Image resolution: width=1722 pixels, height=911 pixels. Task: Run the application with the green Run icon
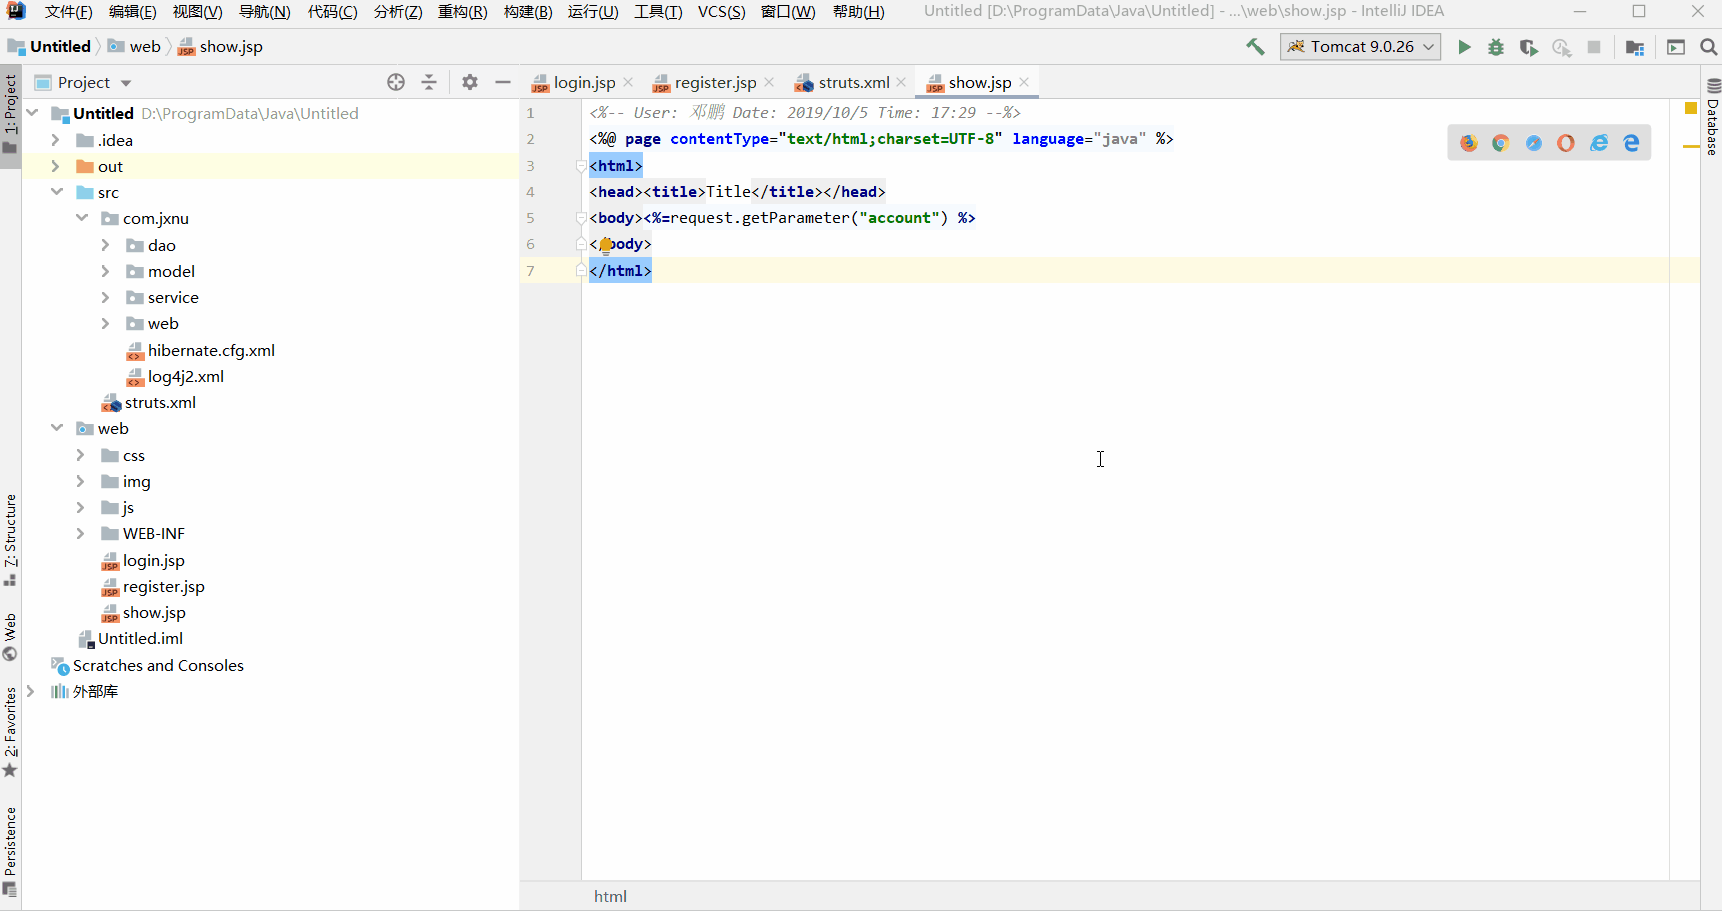[1465, 46]
